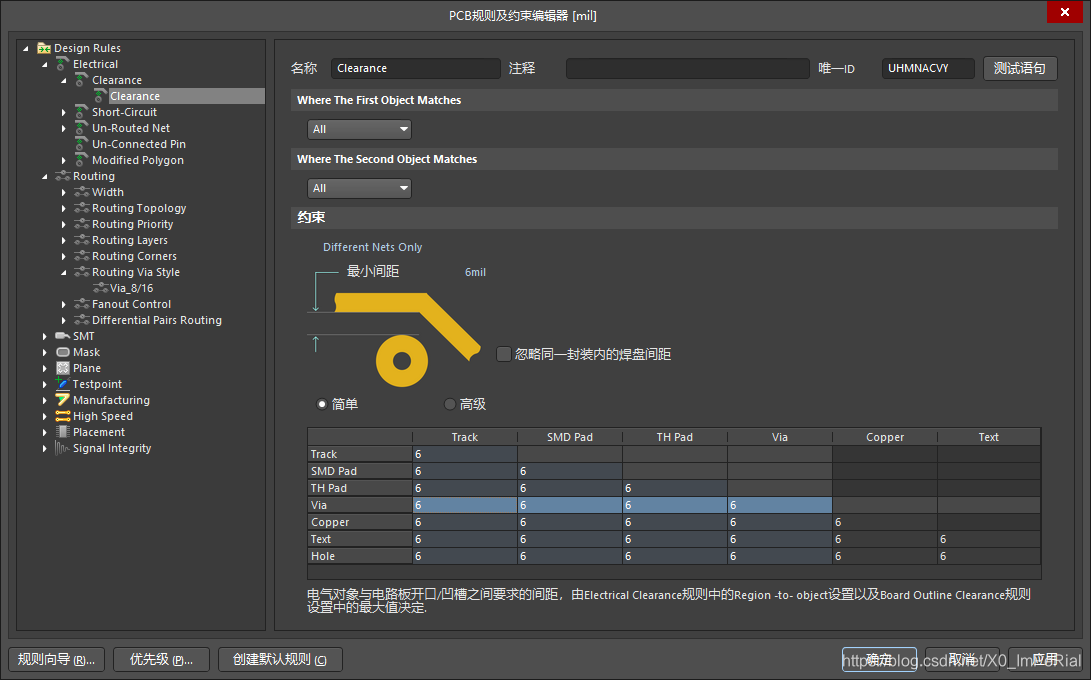This screenshot has height=680, width=1091.
Task: Expand the SMT tree node
Action: (45, 336)
